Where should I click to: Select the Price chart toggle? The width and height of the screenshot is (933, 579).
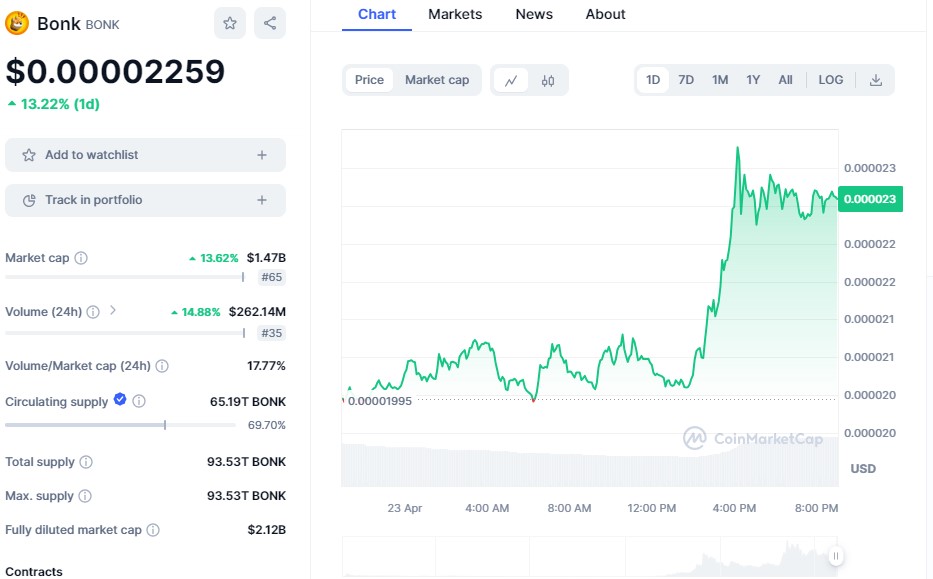(369, 80)
